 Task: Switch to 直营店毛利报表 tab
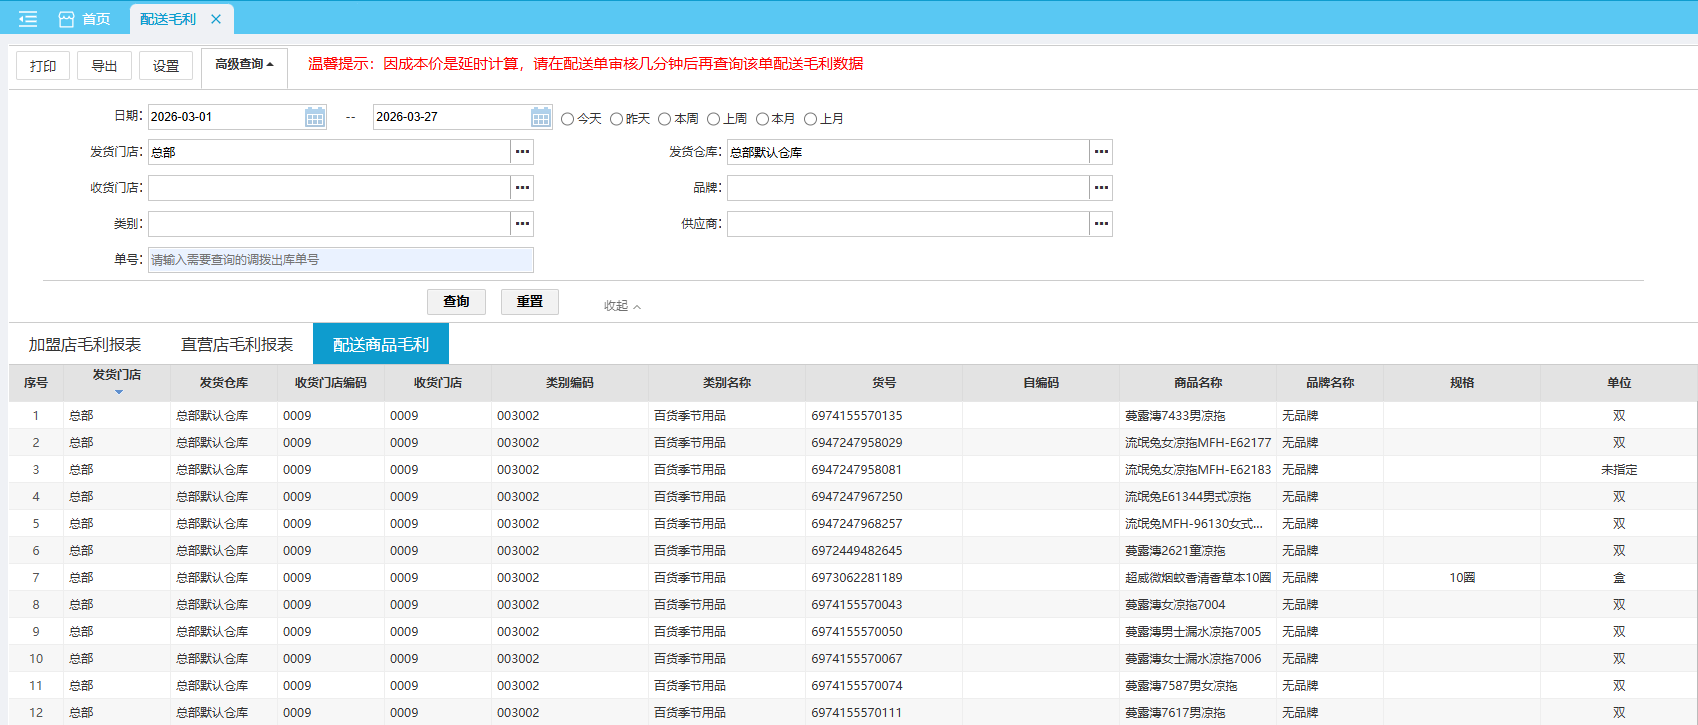(237, 345)
